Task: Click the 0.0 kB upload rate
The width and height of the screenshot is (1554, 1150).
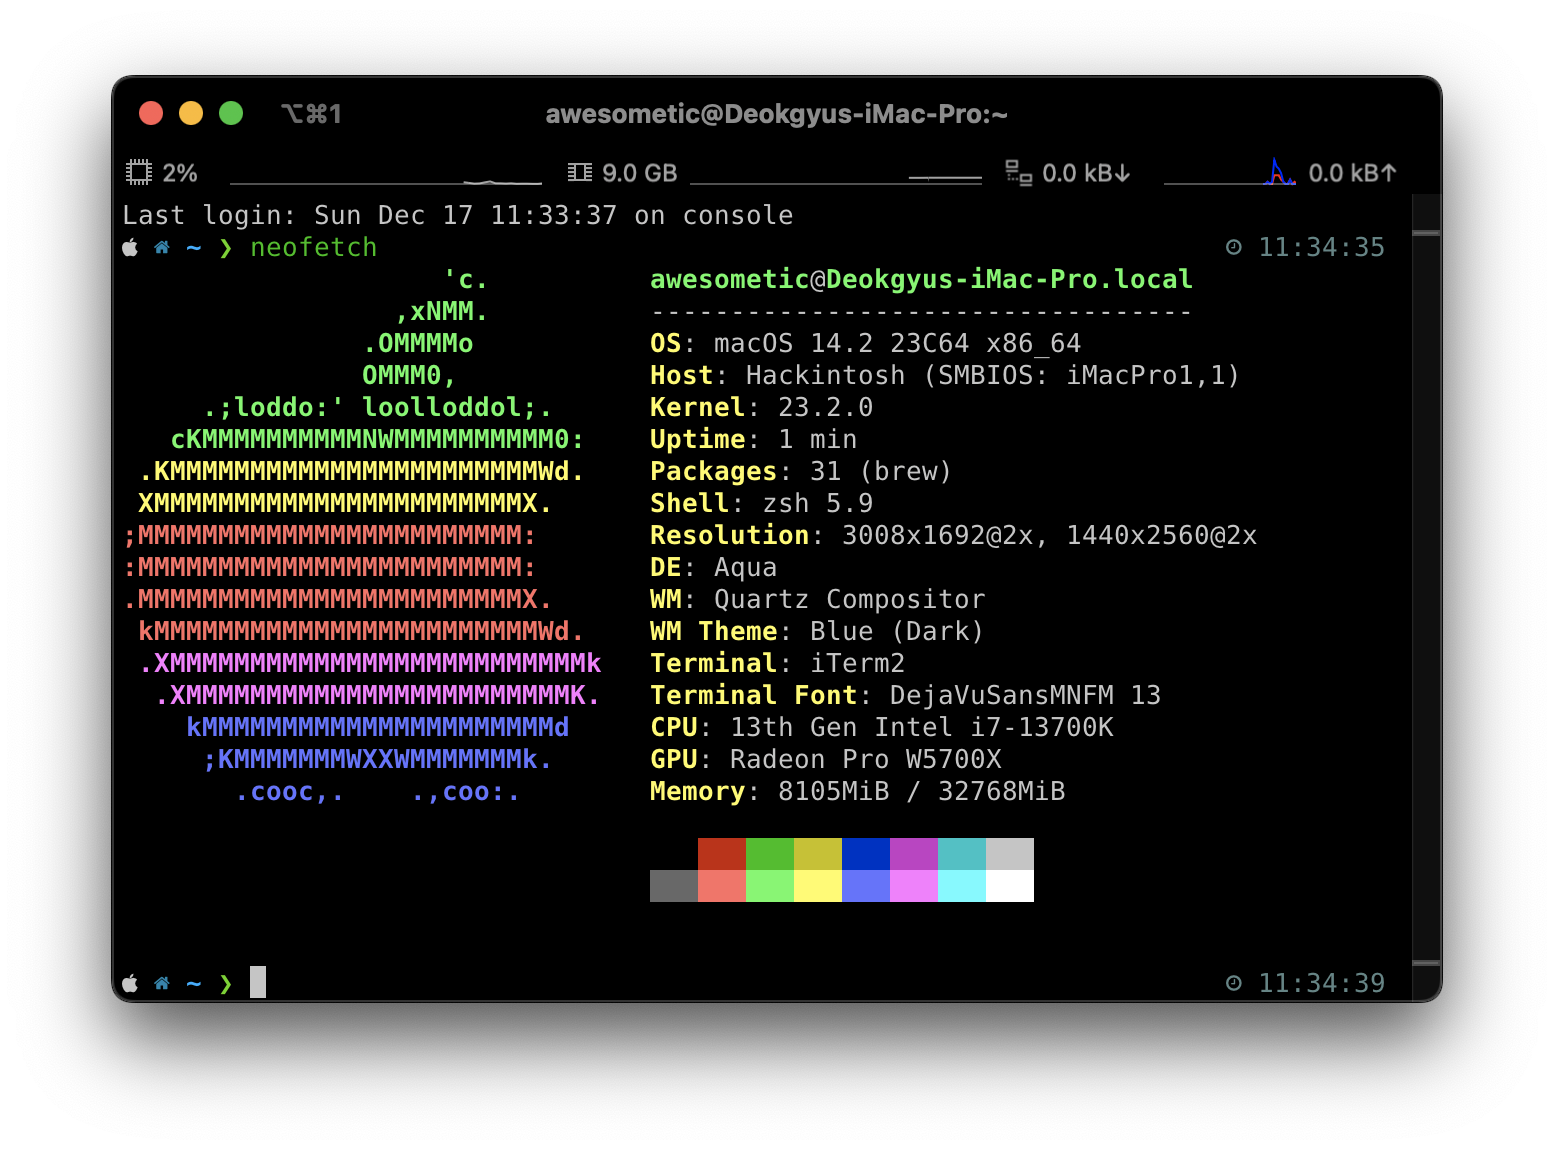Action: 1353,173
